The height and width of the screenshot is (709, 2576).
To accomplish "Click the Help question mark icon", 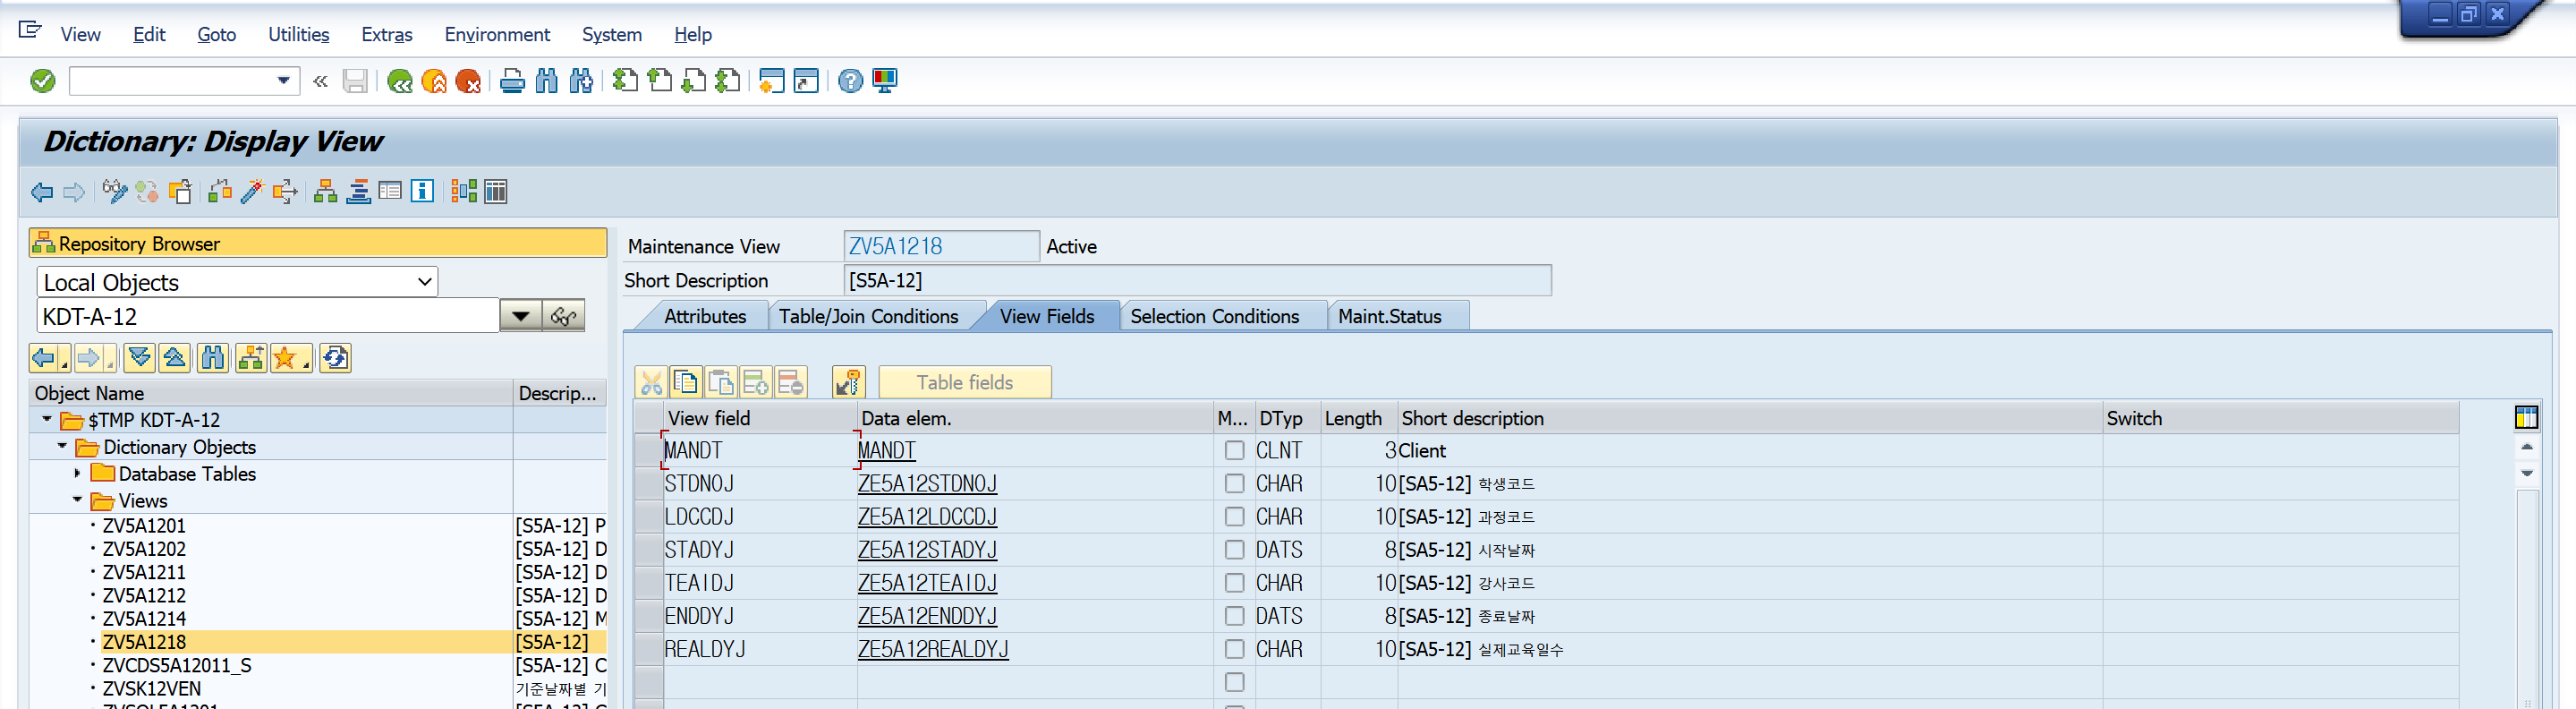I will (x=850, y=81).
